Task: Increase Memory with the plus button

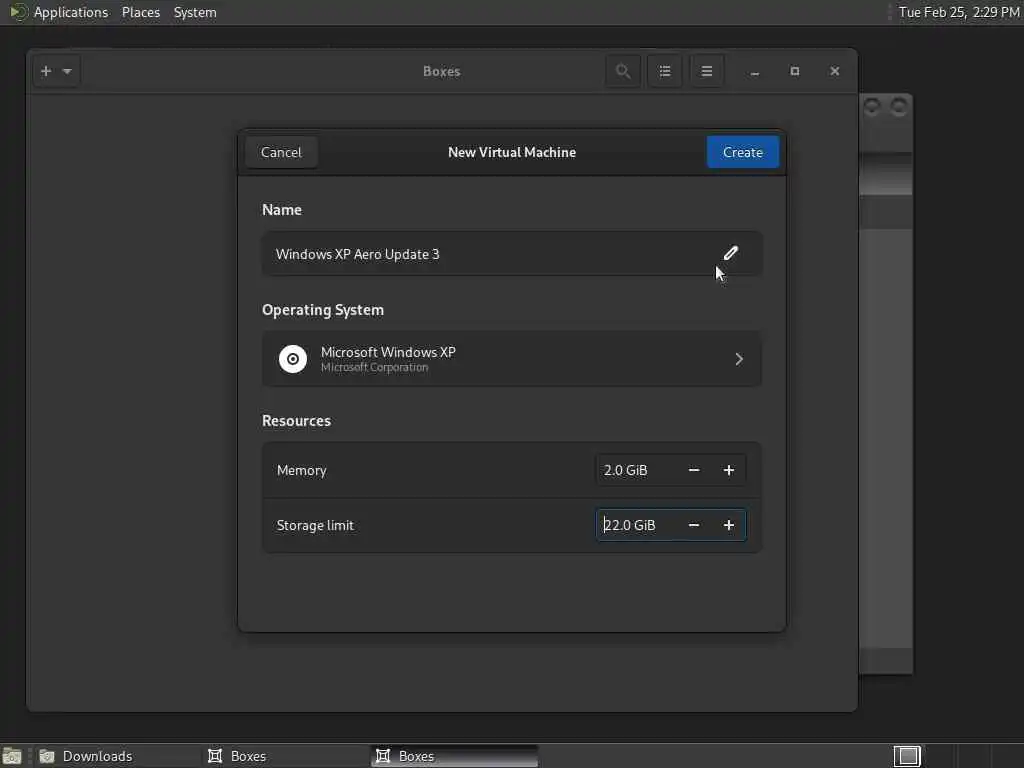Action: [729, 470]
